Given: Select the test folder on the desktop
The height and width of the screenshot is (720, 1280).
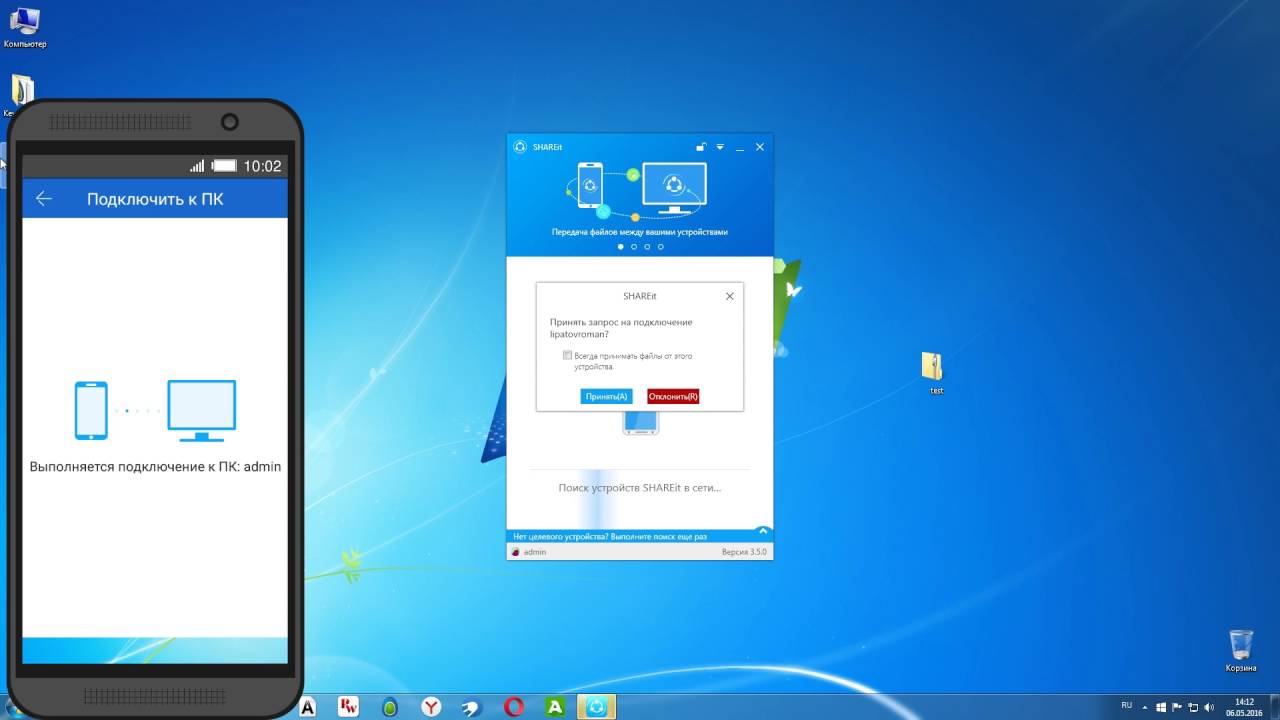Looking at the screenshot, I should [933, 372].
